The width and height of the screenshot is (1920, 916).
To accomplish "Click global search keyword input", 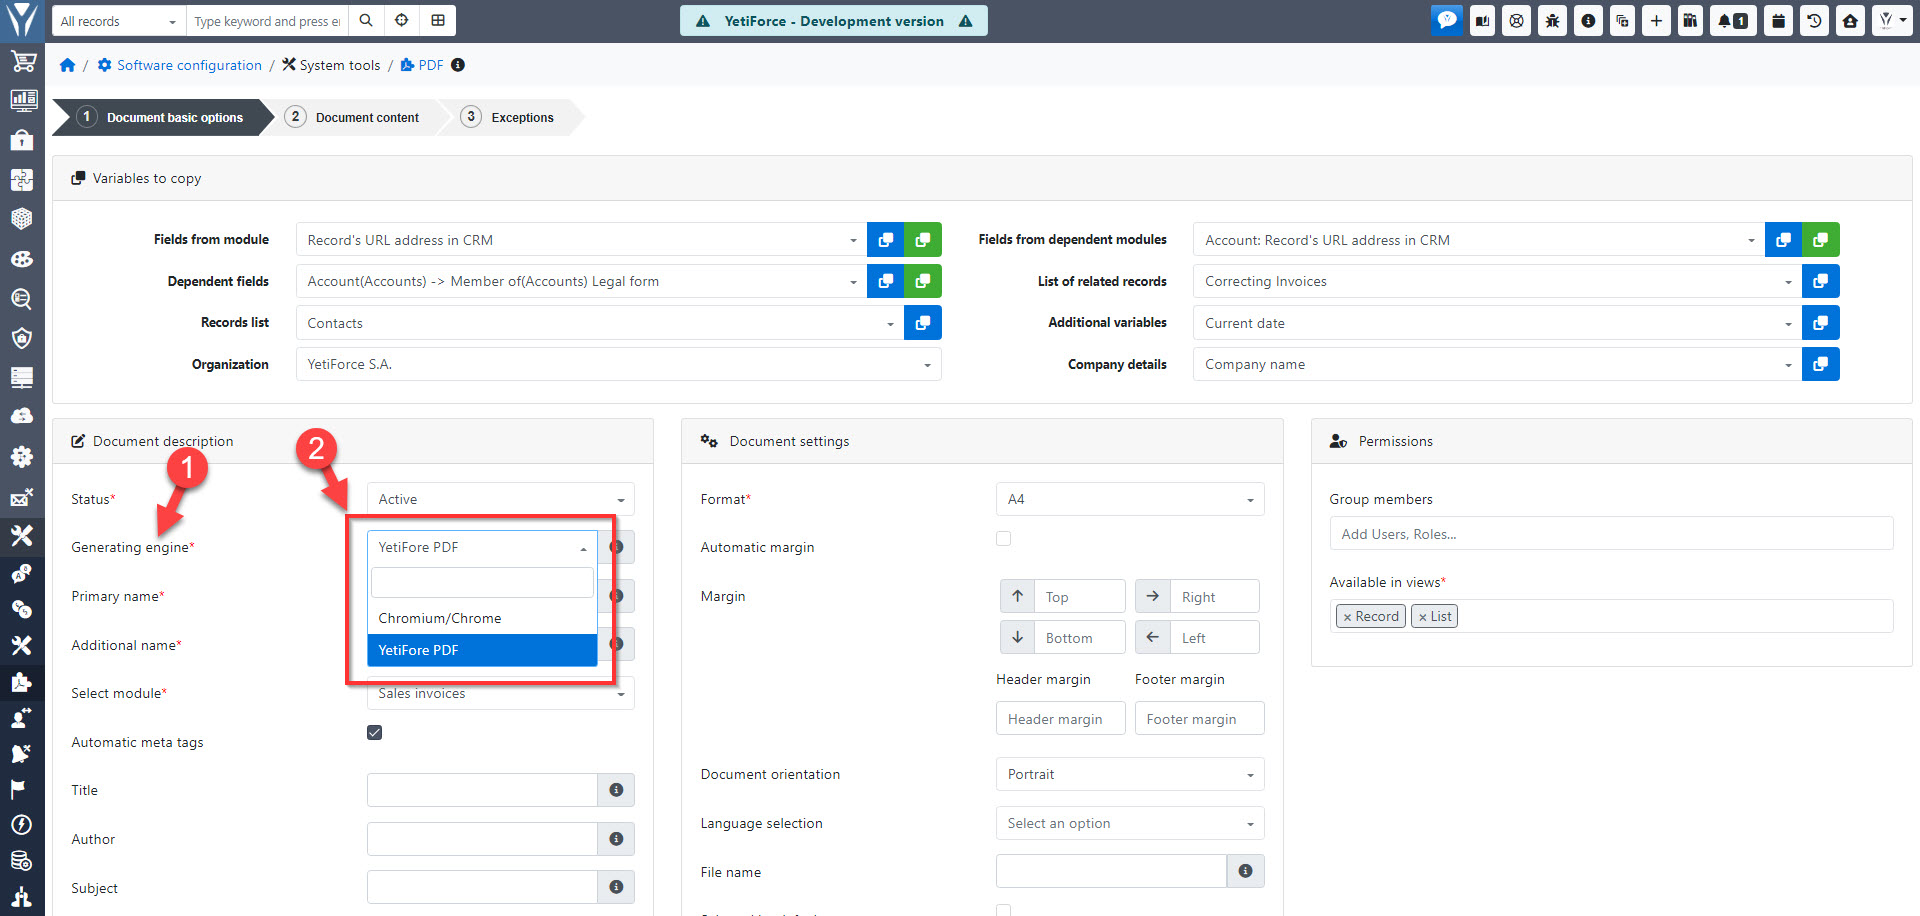I will 267,21.
